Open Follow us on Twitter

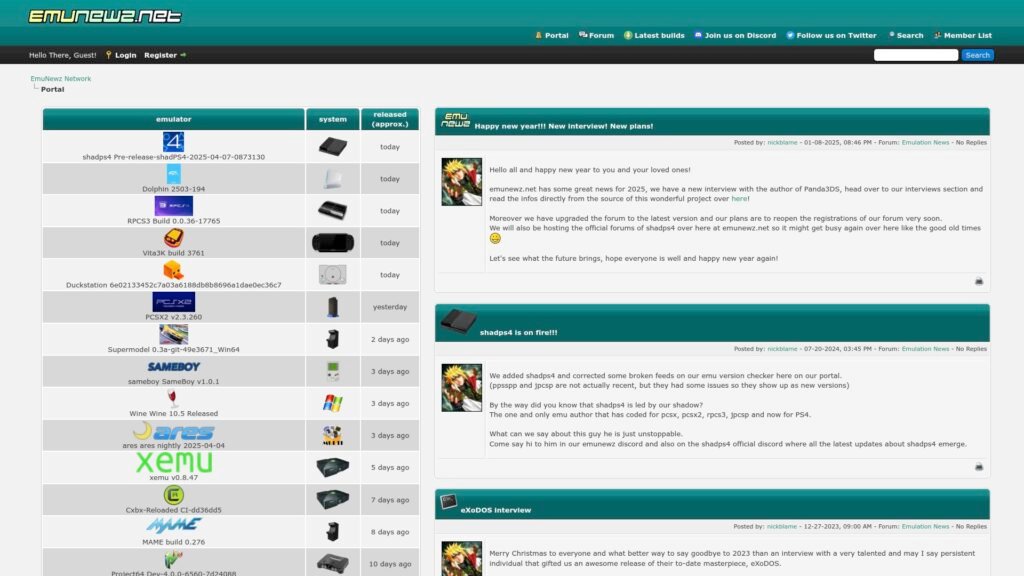831,35
